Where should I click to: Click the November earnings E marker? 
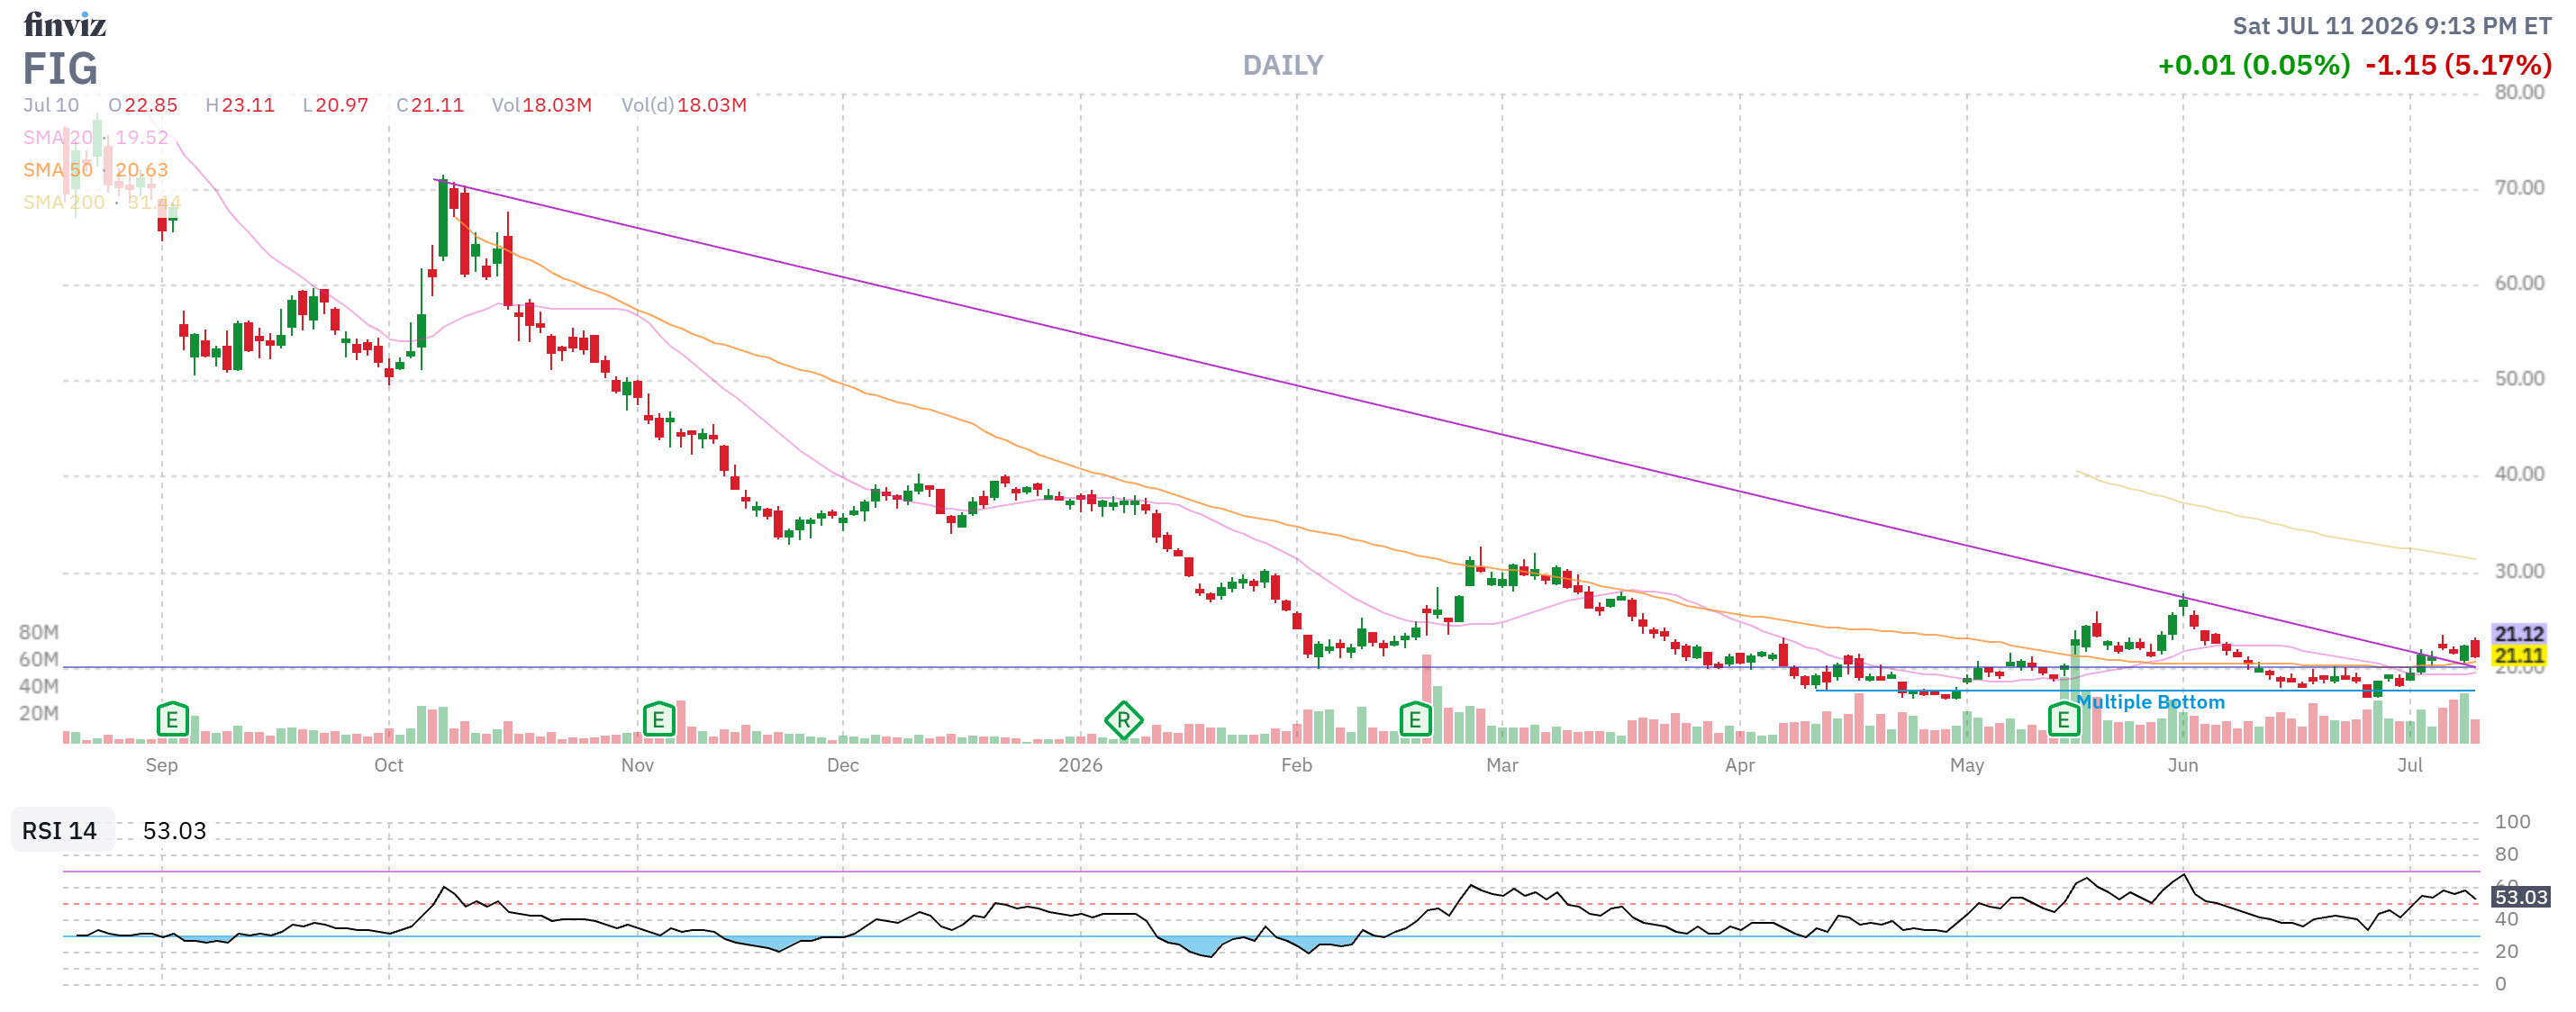(x=658, y=718)
